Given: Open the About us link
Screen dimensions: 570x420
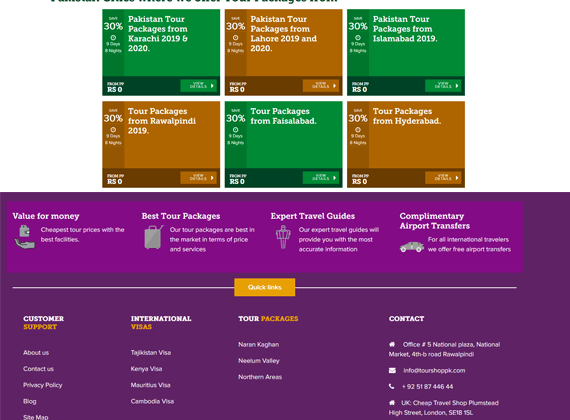Looking at the screenshot, I should click(36, 352).
